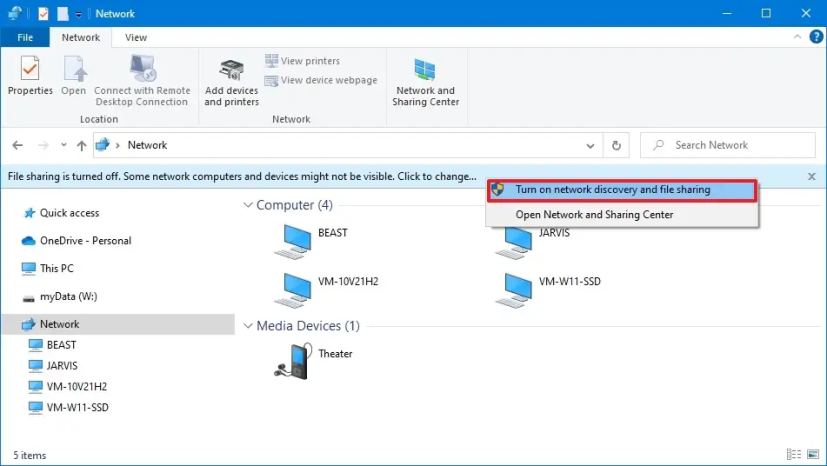Go up one level with up arrow
Viewport: 827px width, 466px height.
[81, 145]
